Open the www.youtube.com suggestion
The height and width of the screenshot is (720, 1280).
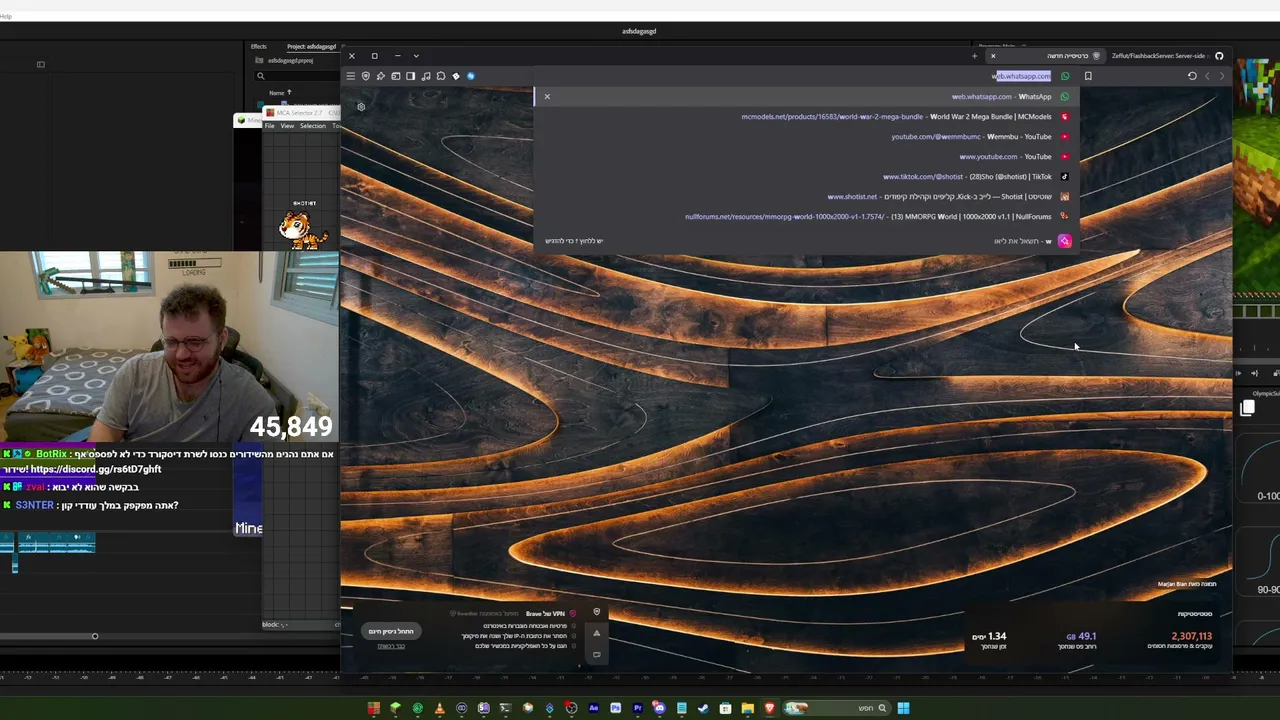(x=806, y=157)
